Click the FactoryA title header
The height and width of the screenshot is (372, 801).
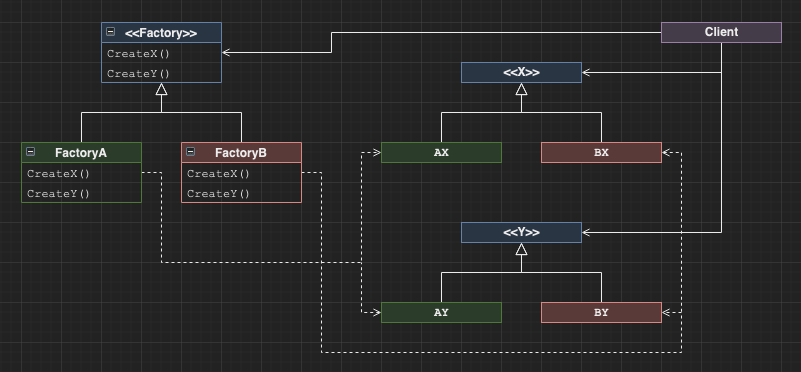tap(81, 152)
